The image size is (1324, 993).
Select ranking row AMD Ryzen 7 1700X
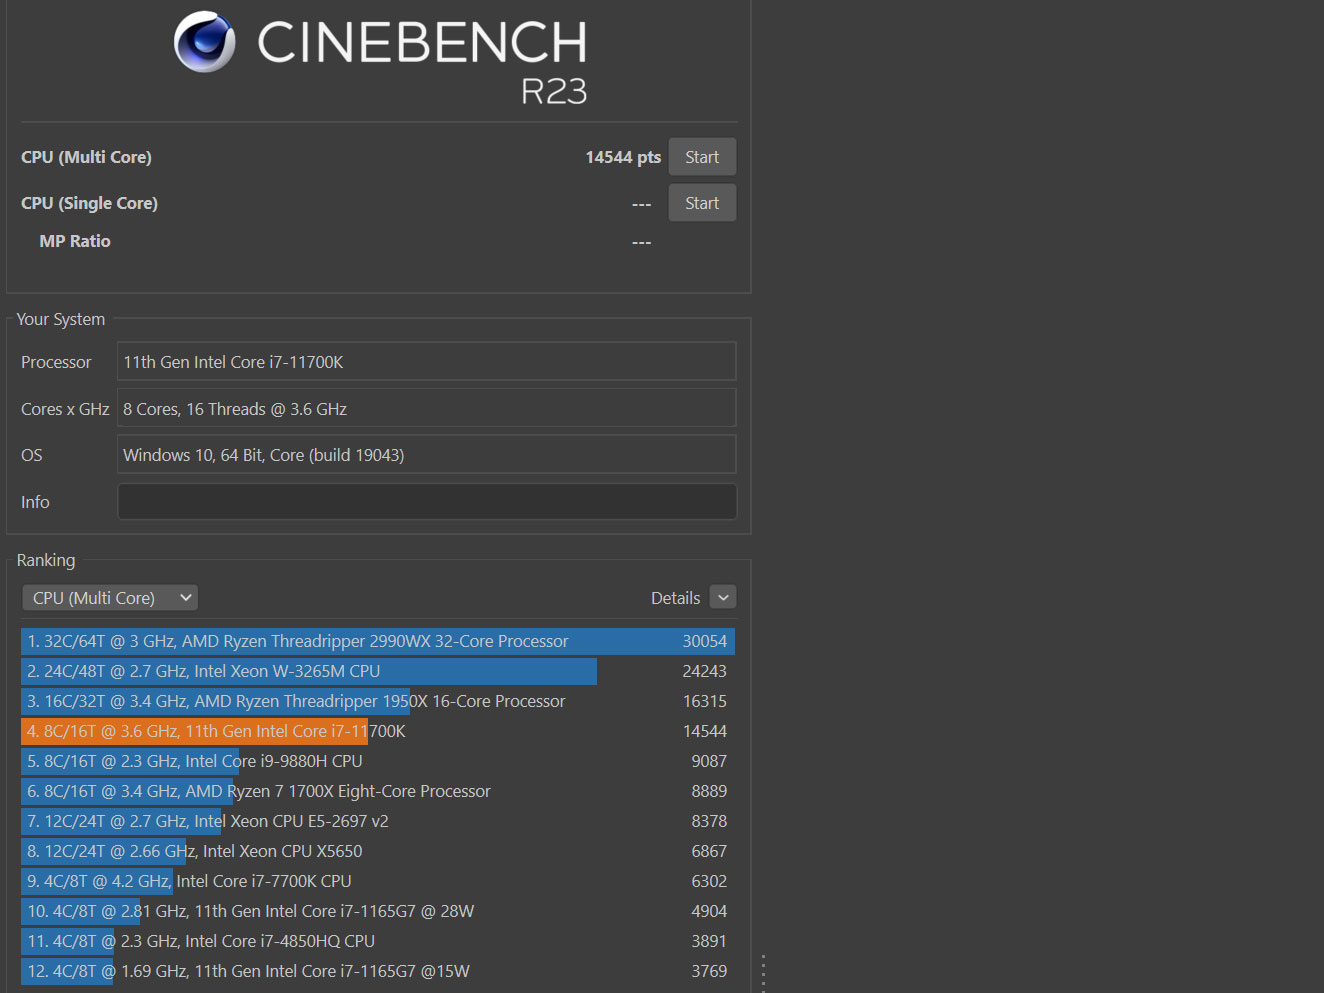coord(378,791)
